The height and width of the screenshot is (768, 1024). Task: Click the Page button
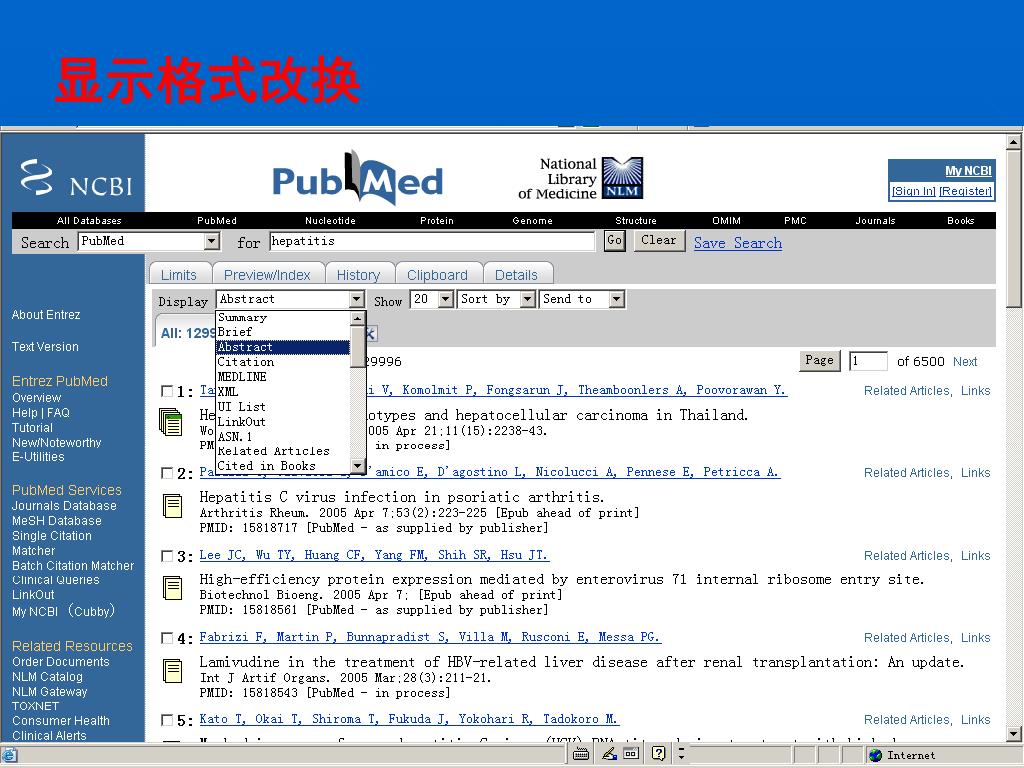(x=820, y=360)
